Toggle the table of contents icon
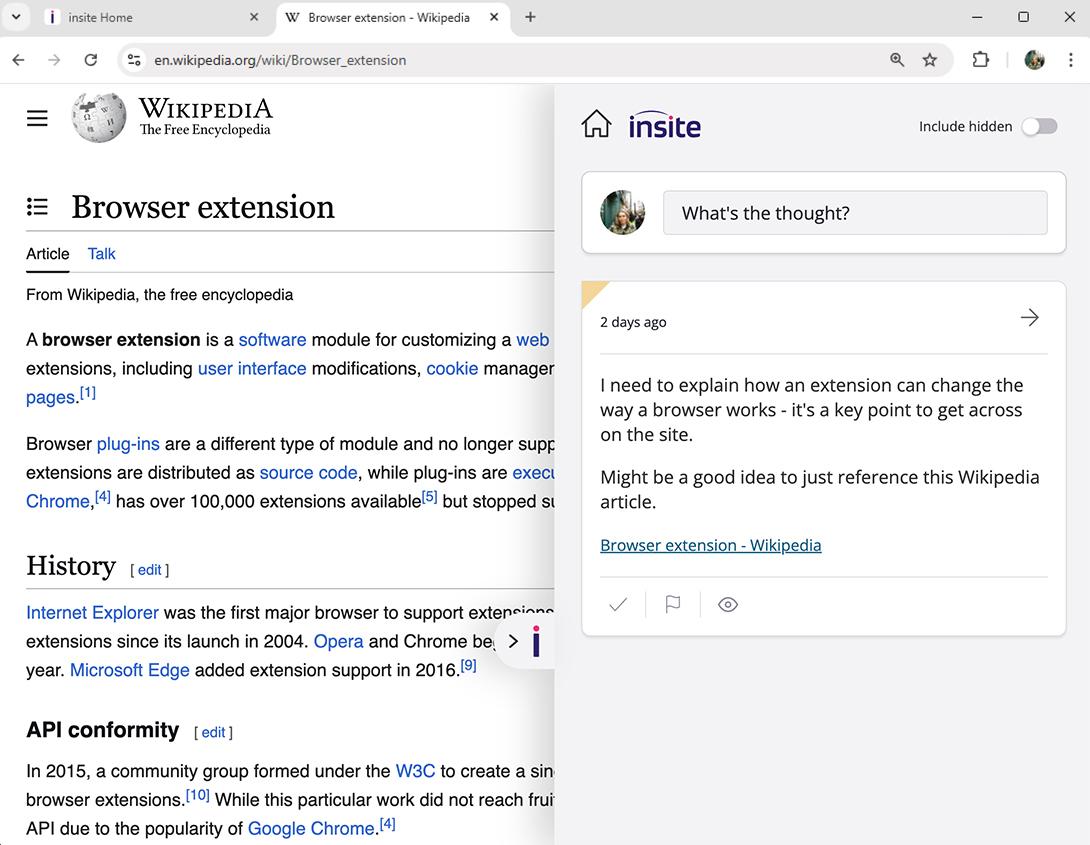Screen dimensions: 1090x845 click(x=38, y=206)
